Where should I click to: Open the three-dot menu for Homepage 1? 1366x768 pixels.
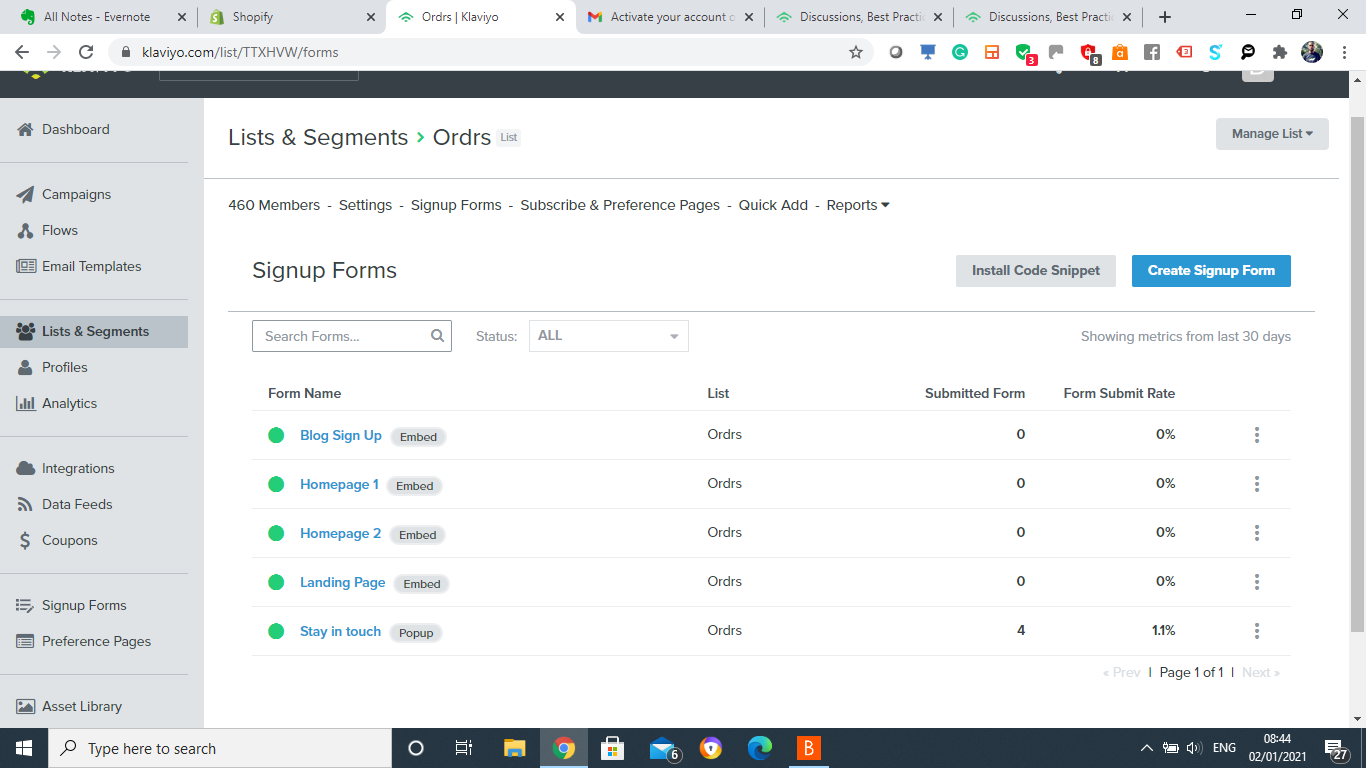point(1257,484)
